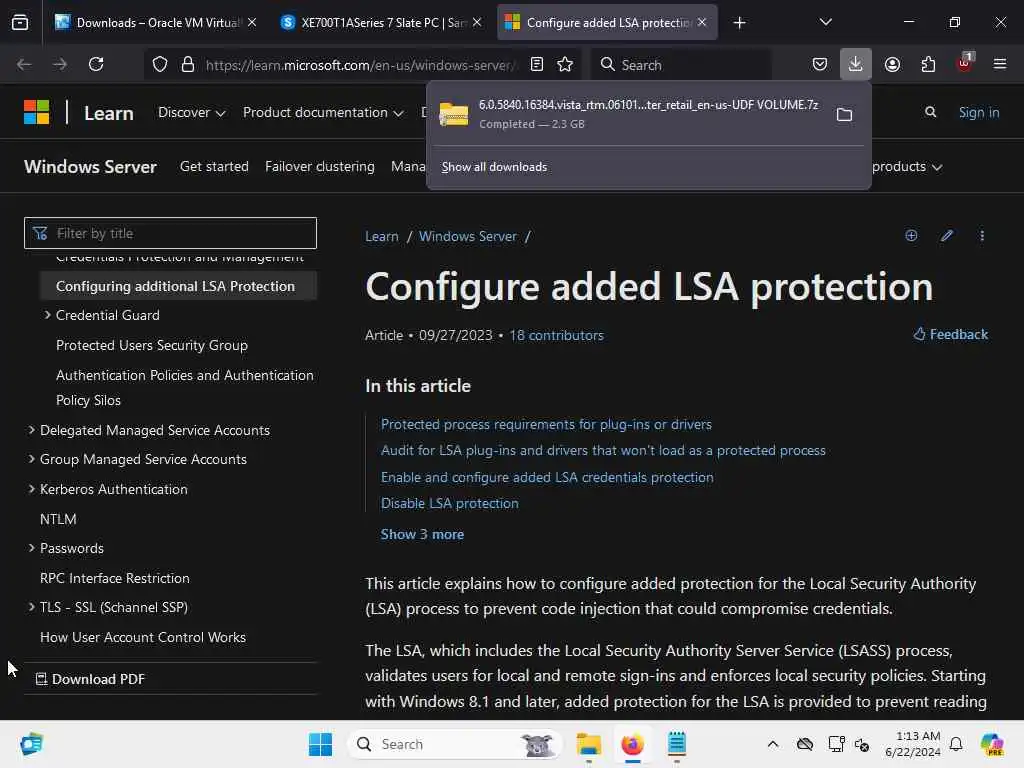Open Windows Start menu

click(x=320, y=744)
